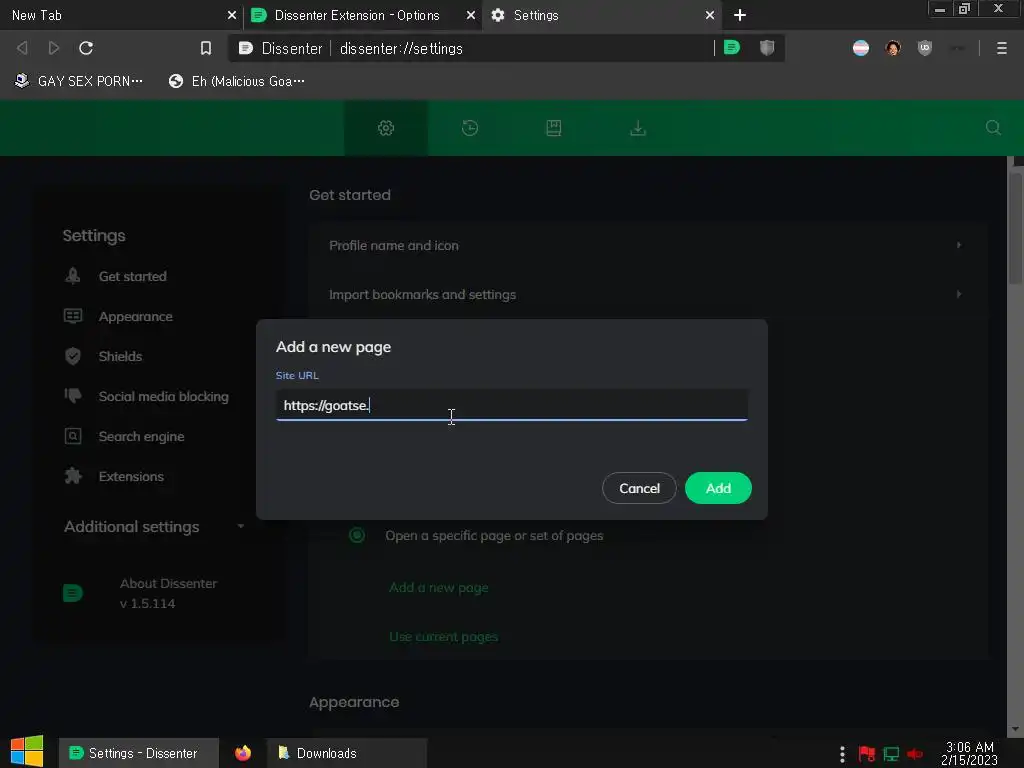Open the browser hamburger menu
Viewport: 1024px width, 768px height.
tap(1002, 48)
